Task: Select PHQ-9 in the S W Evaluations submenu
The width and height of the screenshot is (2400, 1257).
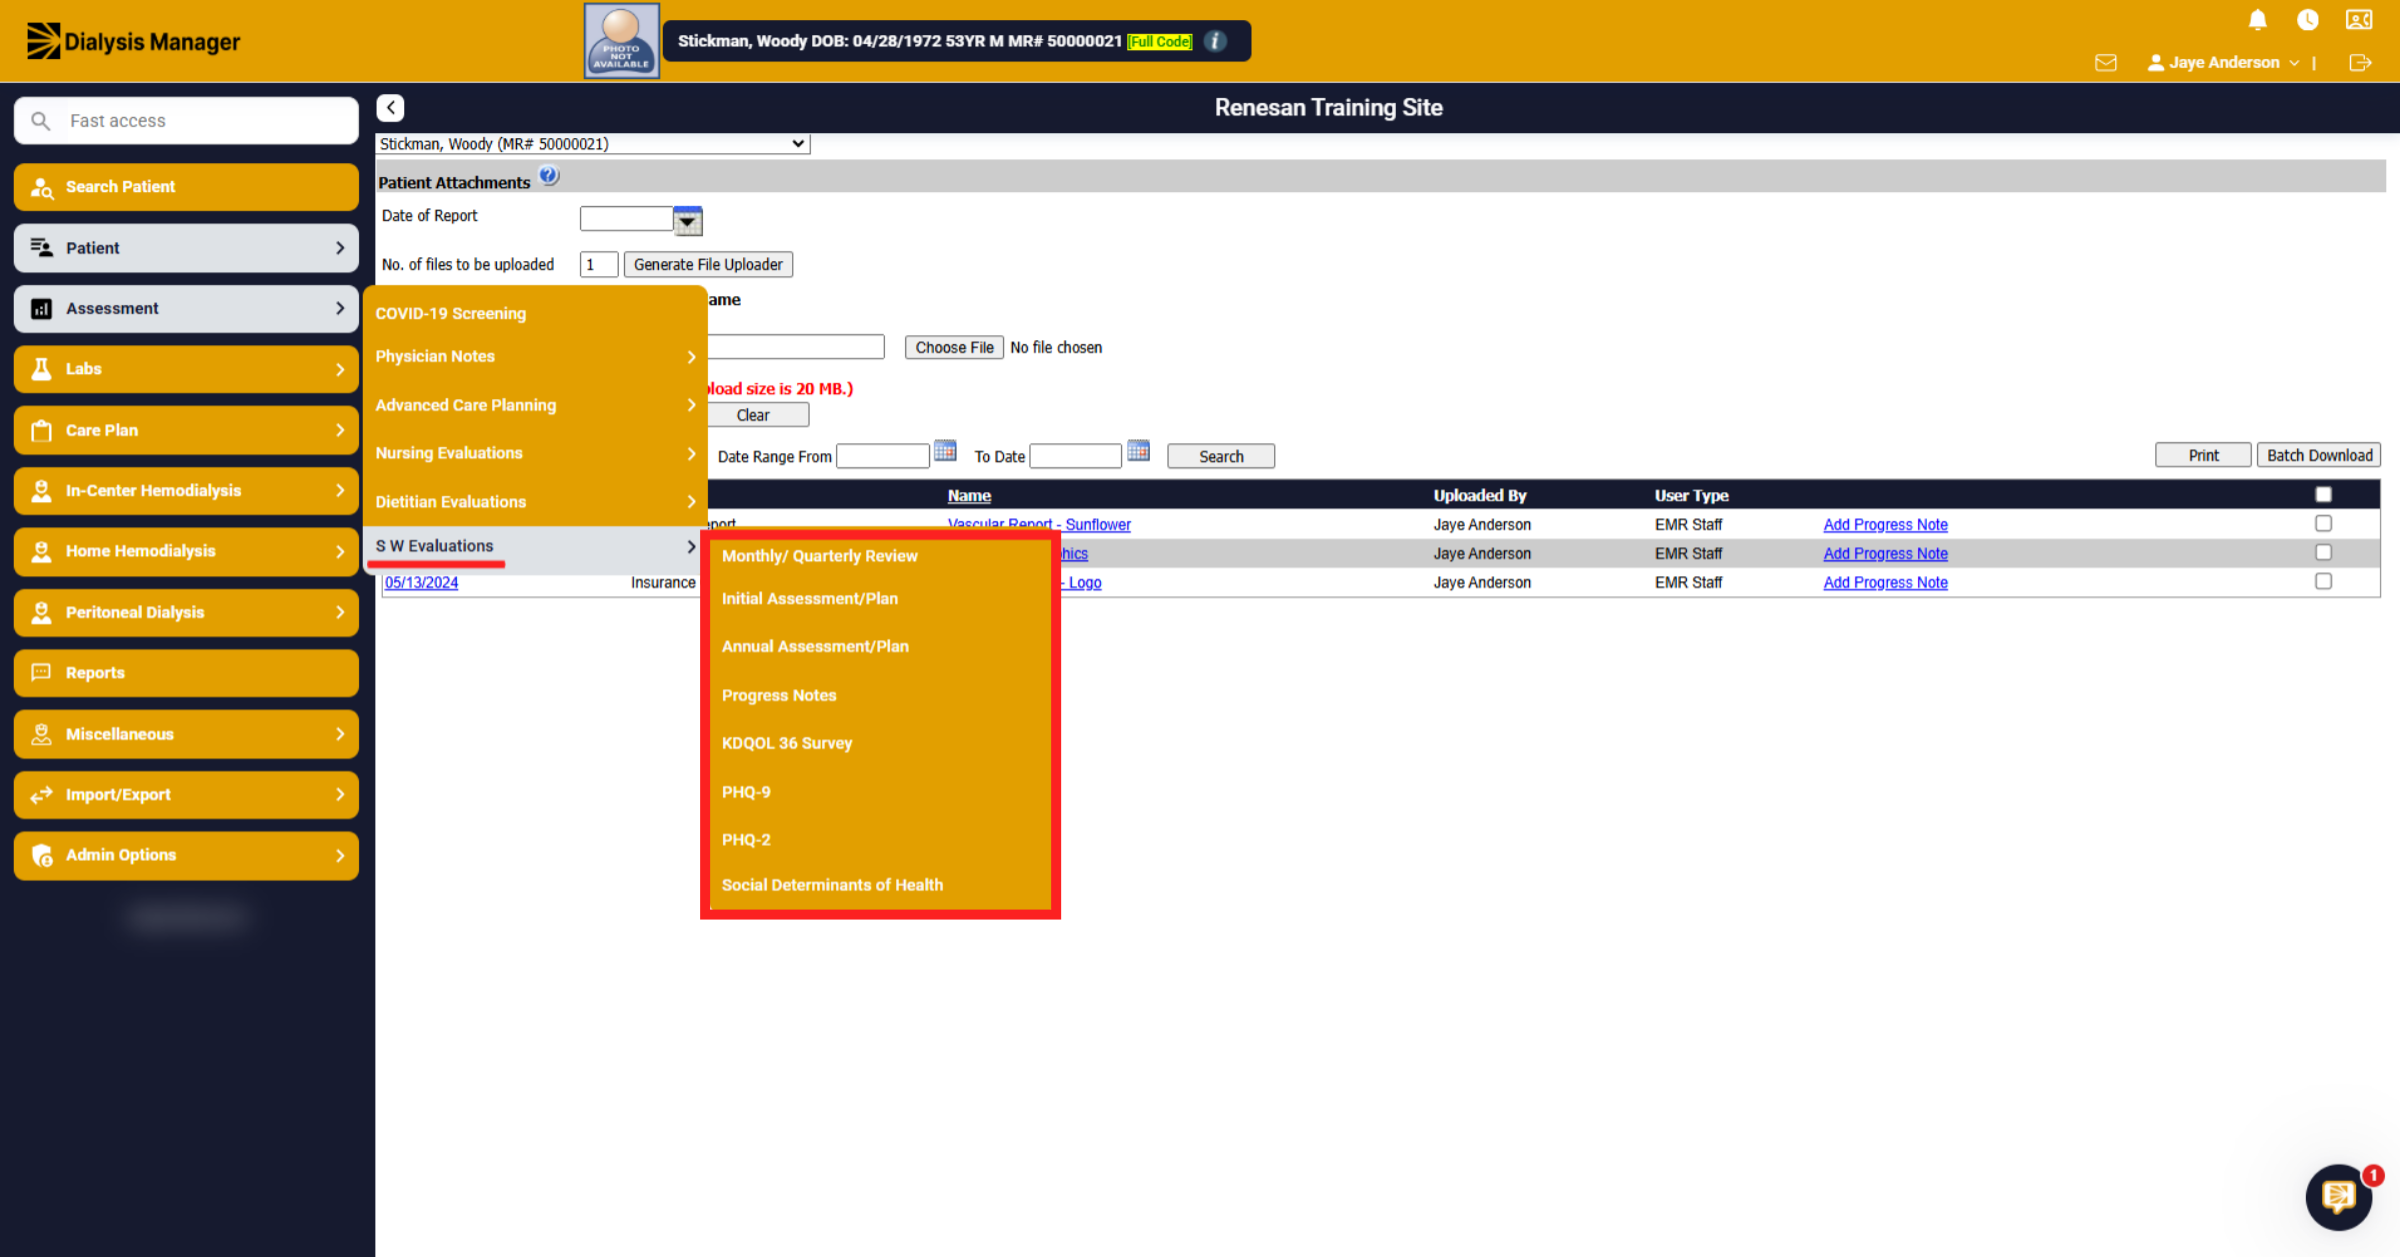Action: coord(746,792)
